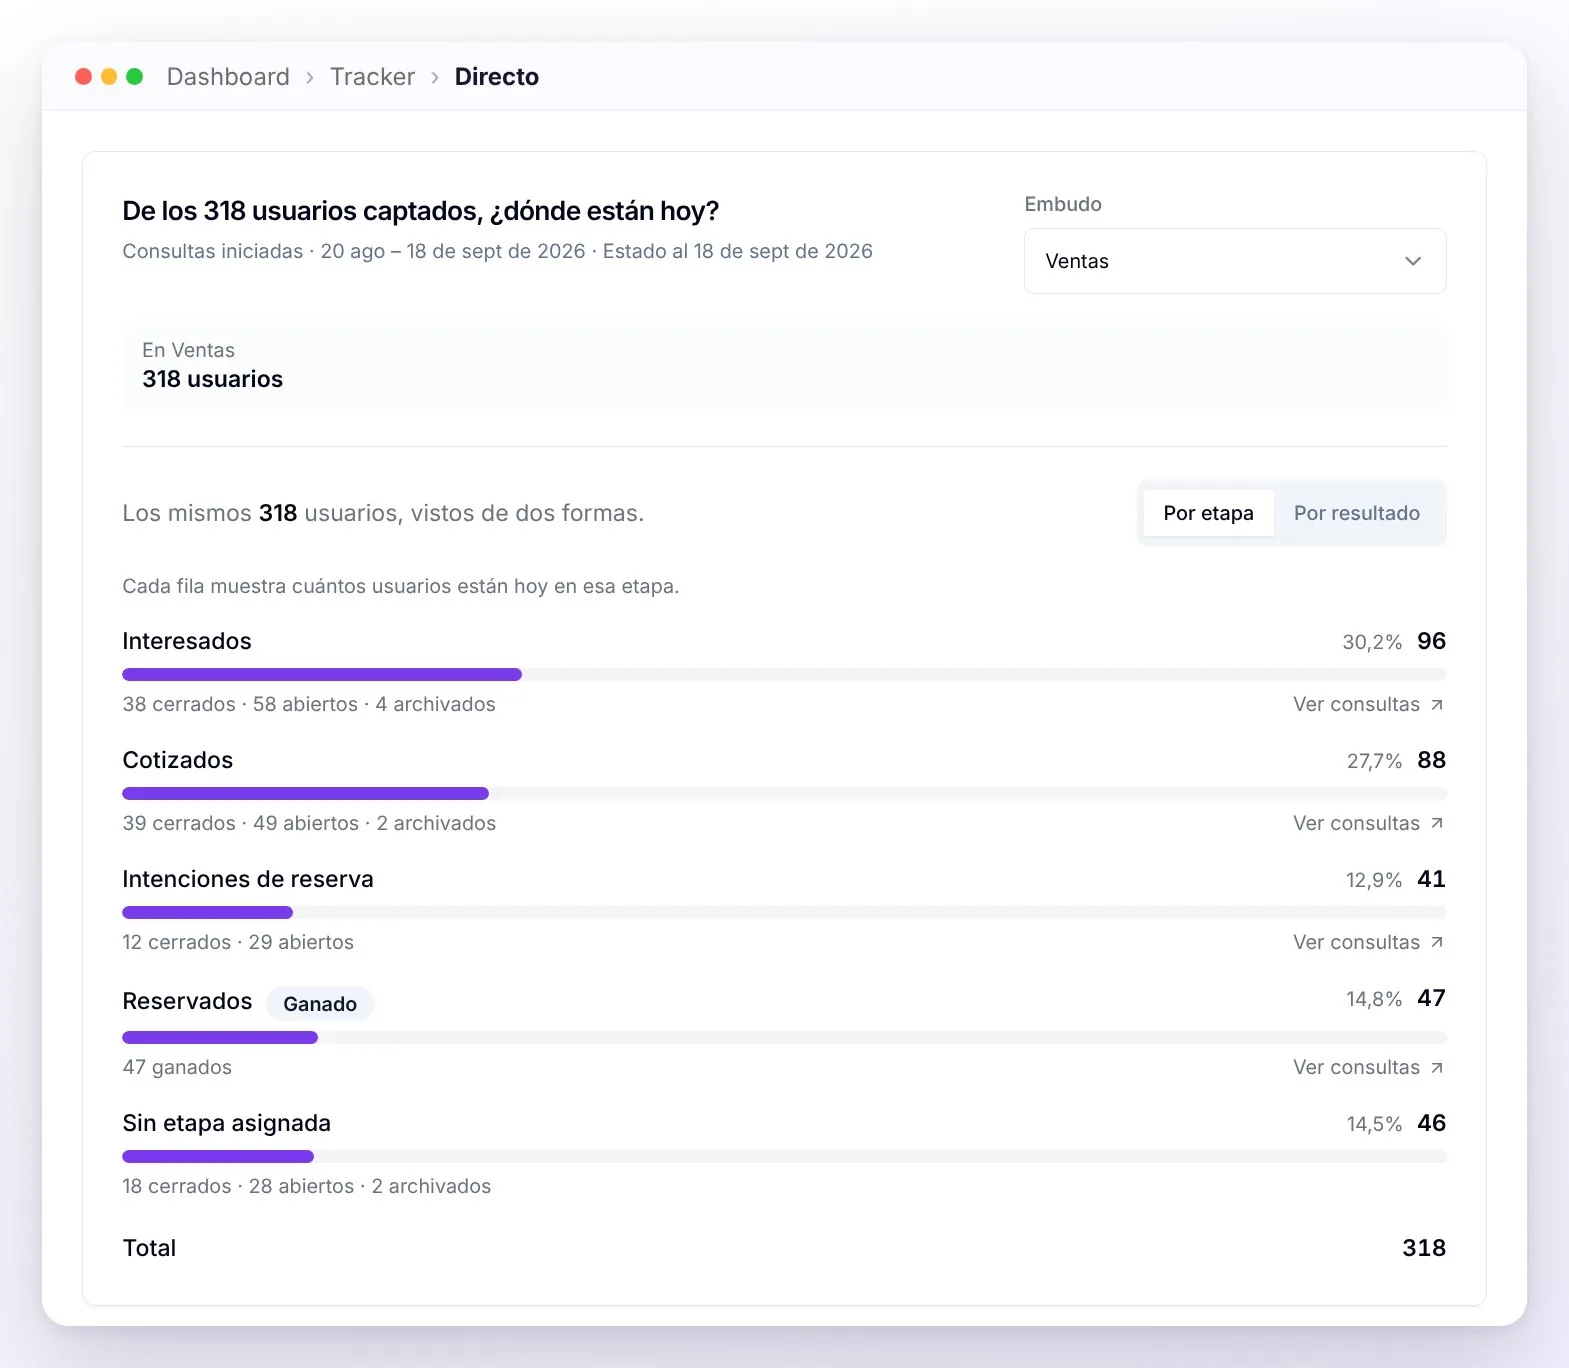Screen dimensions: 1569x1368
Task: Click '12 cerrados · 29 abiertos' text
Action: coord(238,943)
